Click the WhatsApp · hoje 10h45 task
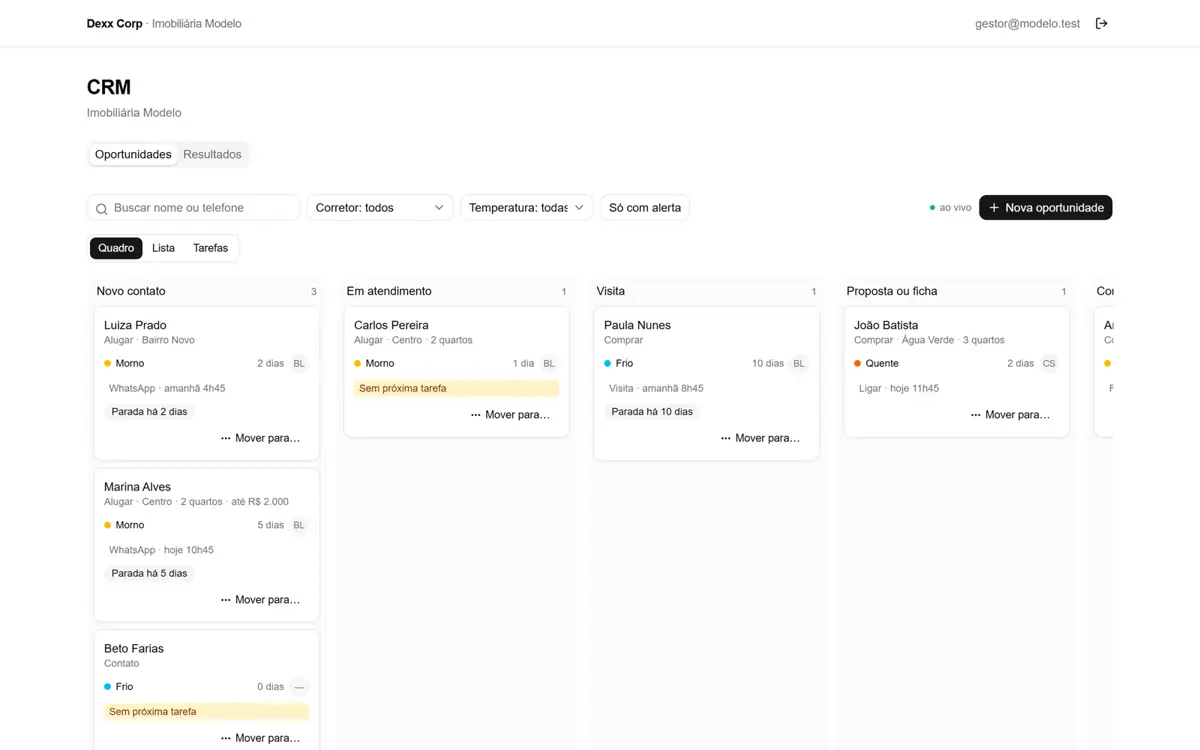Viewport: 1200px width, 750px height. pos(161,550)
